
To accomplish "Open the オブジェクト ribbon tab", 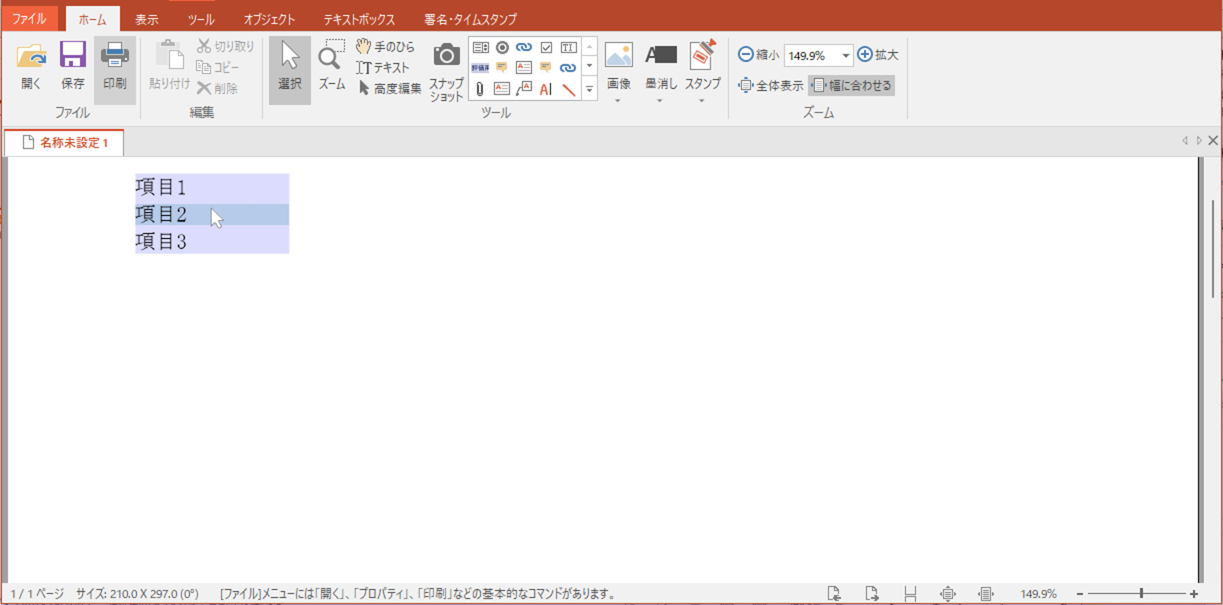I will (270, 19).
